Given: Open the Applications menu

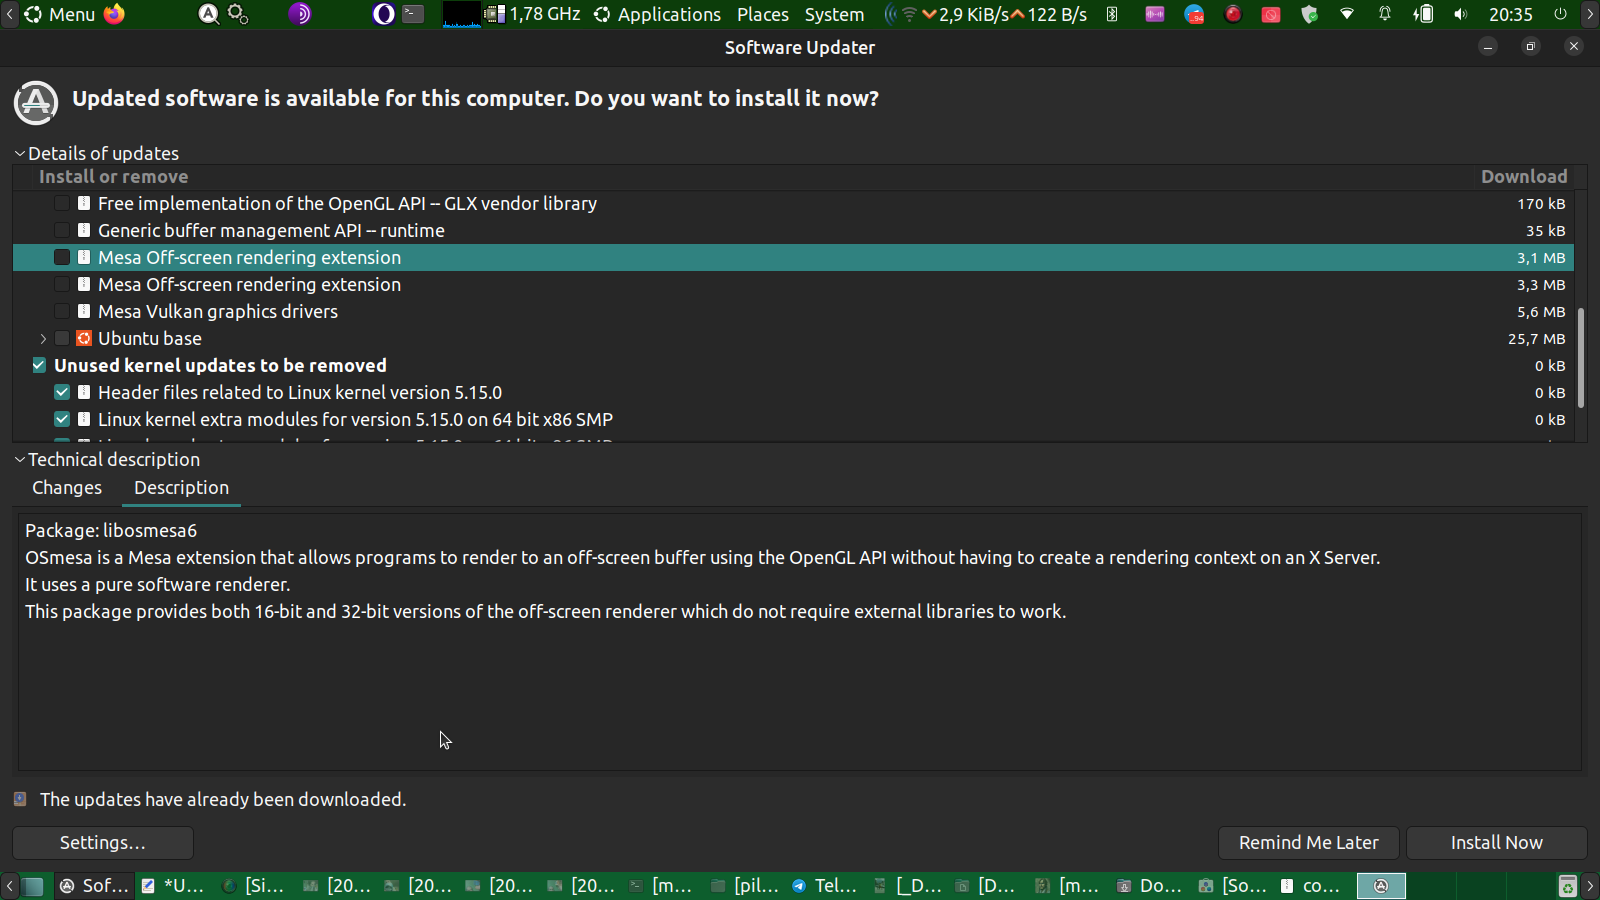Looking at the screenshot, I should tap(657, 14).
